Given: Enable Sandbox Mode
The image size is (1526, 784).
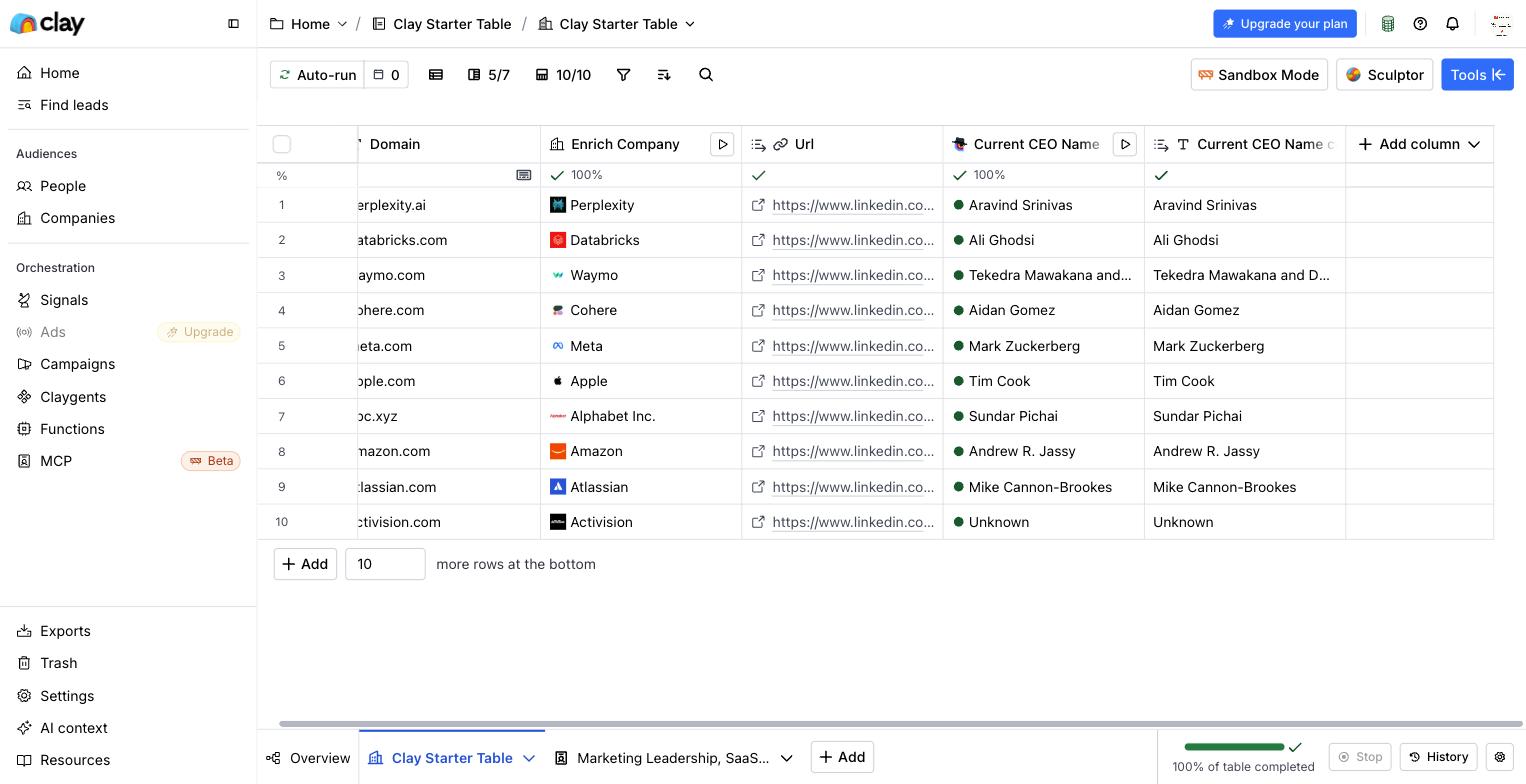Looking at the screenshot, I should point(1259,75).
